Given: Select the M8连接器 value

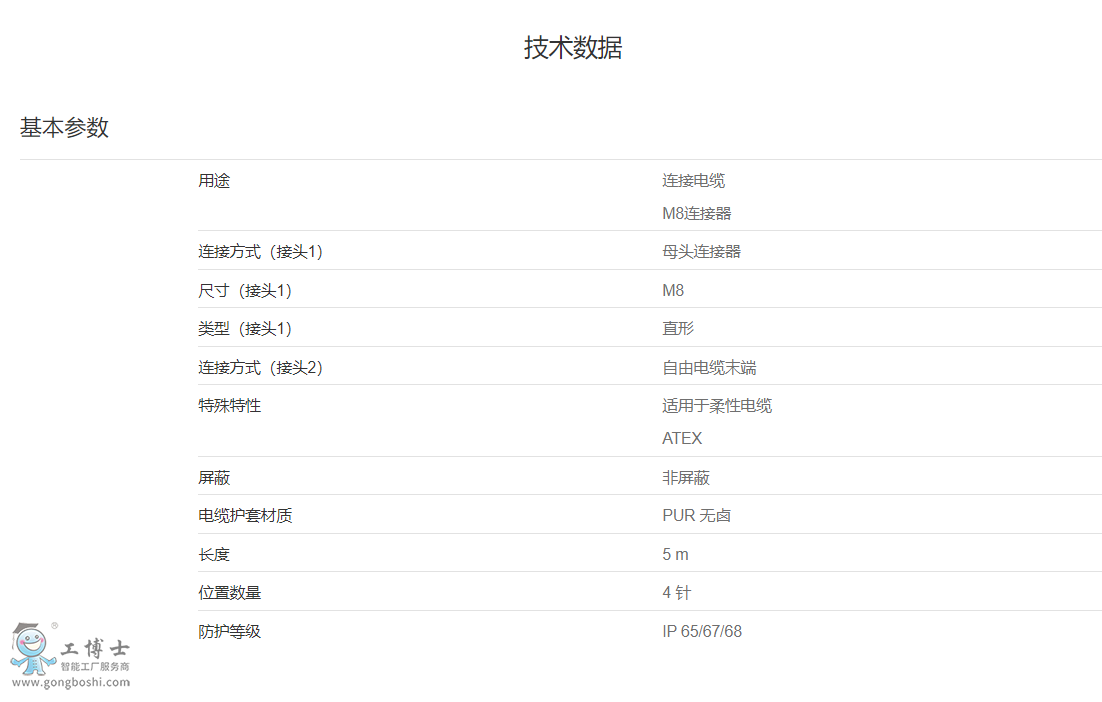Looking at the screenshot, I should [696, 213].
